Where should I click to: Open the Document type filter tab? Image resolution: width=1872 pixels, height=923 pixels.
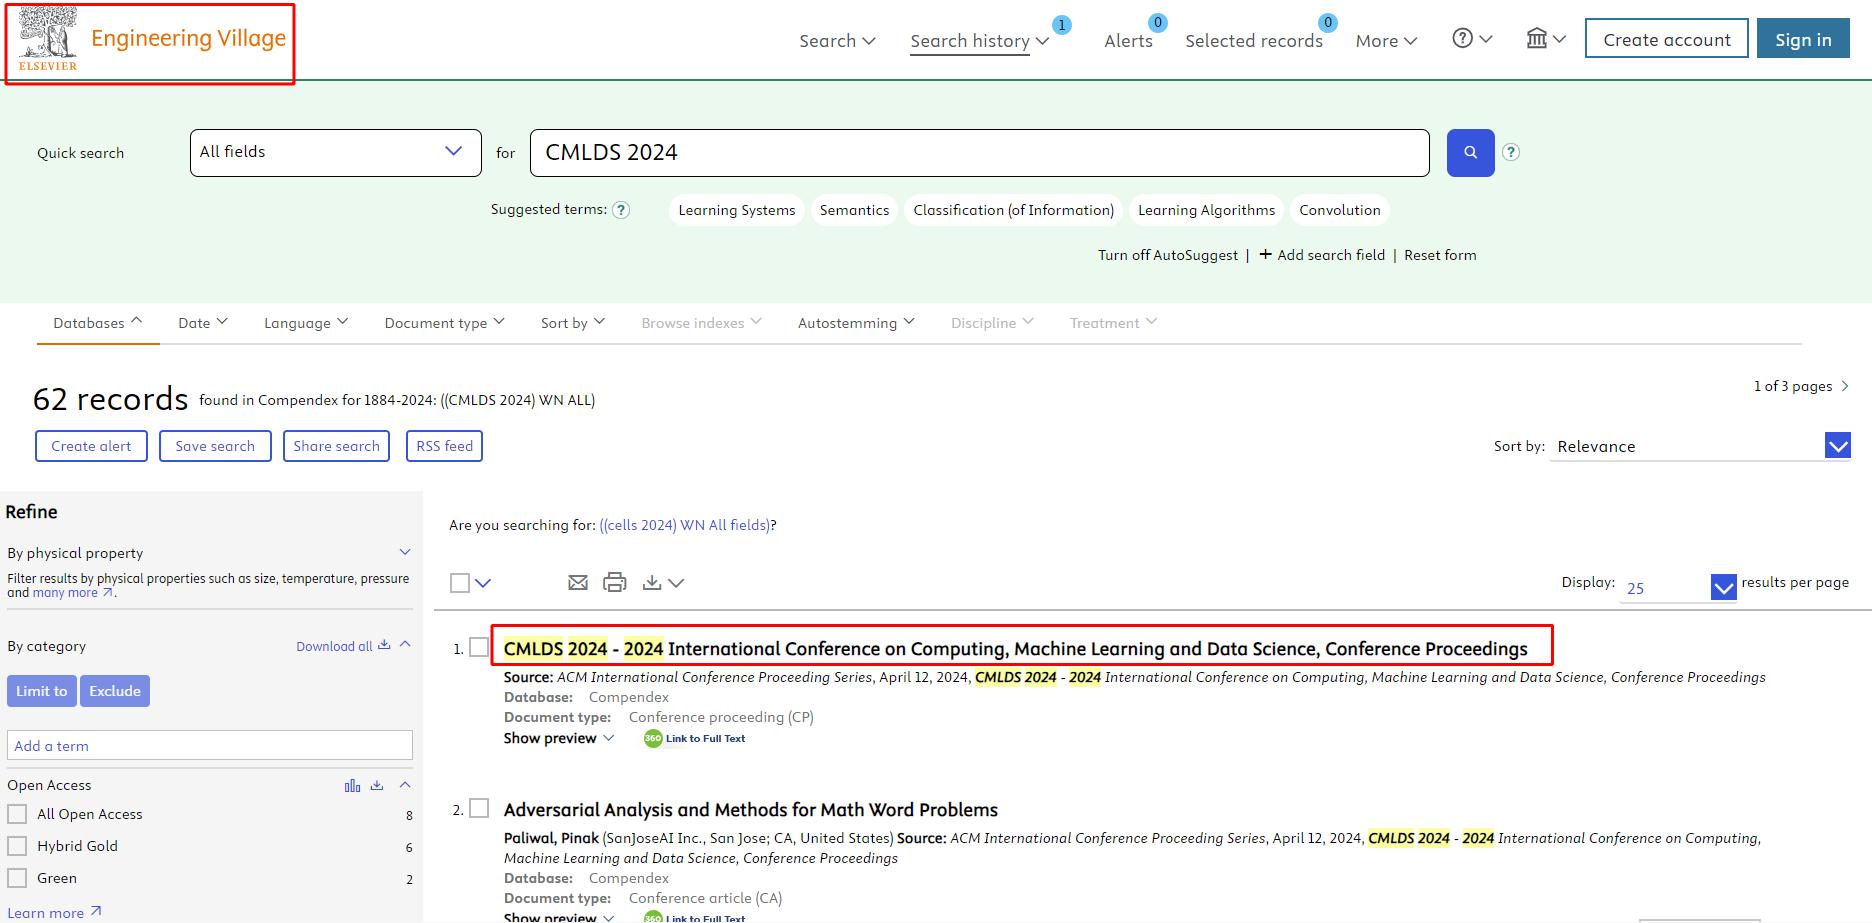coord(444,322)
